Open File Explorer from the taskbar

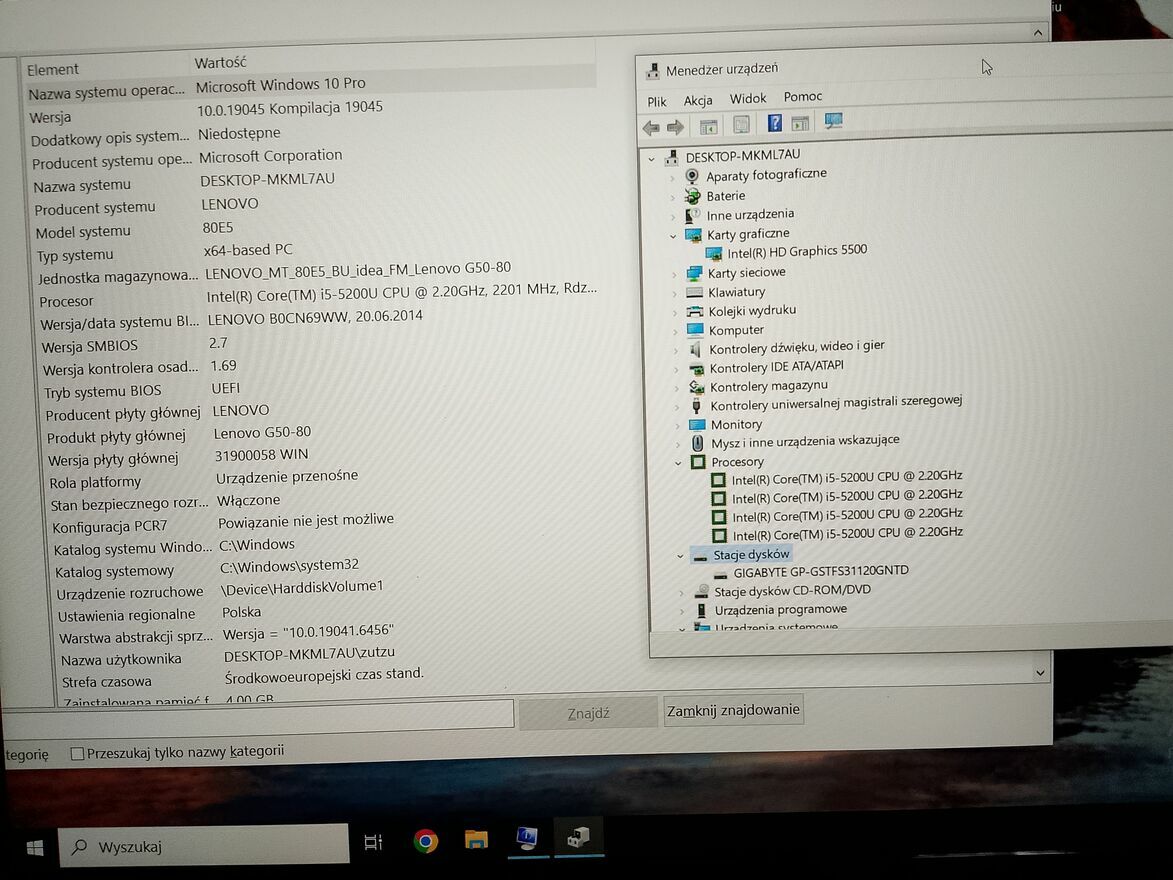[x=477, y=839]
